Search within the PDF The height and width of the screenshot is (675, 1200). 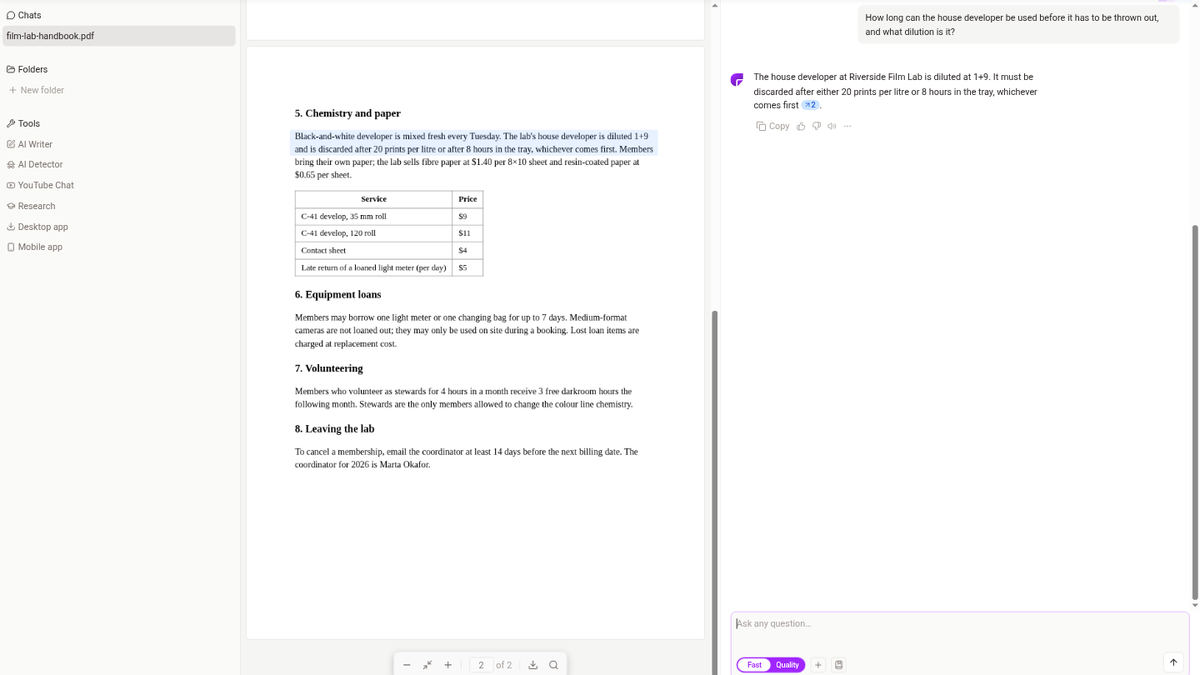pyautogui.click(x=553, y=665)
